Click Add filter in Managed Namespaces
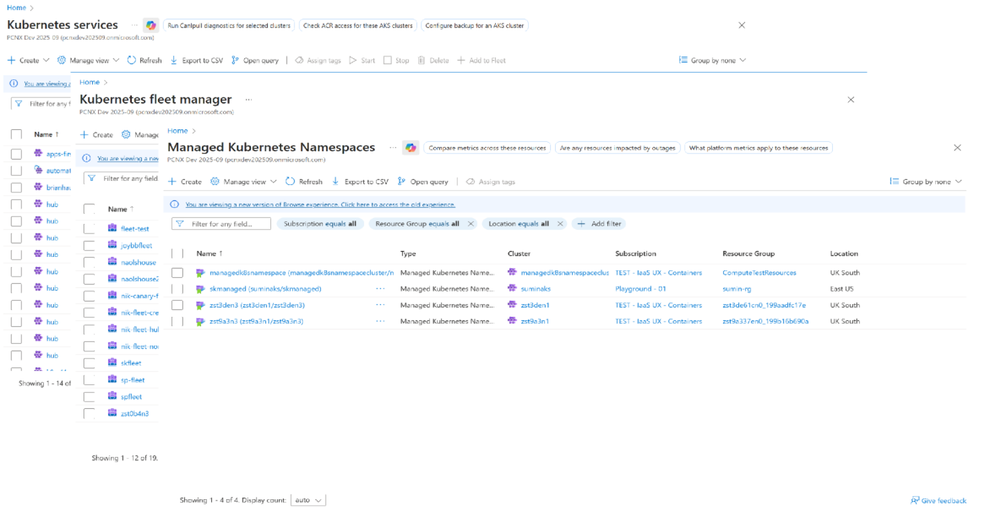Screen dimensions: 999x520 coord(599,224)
